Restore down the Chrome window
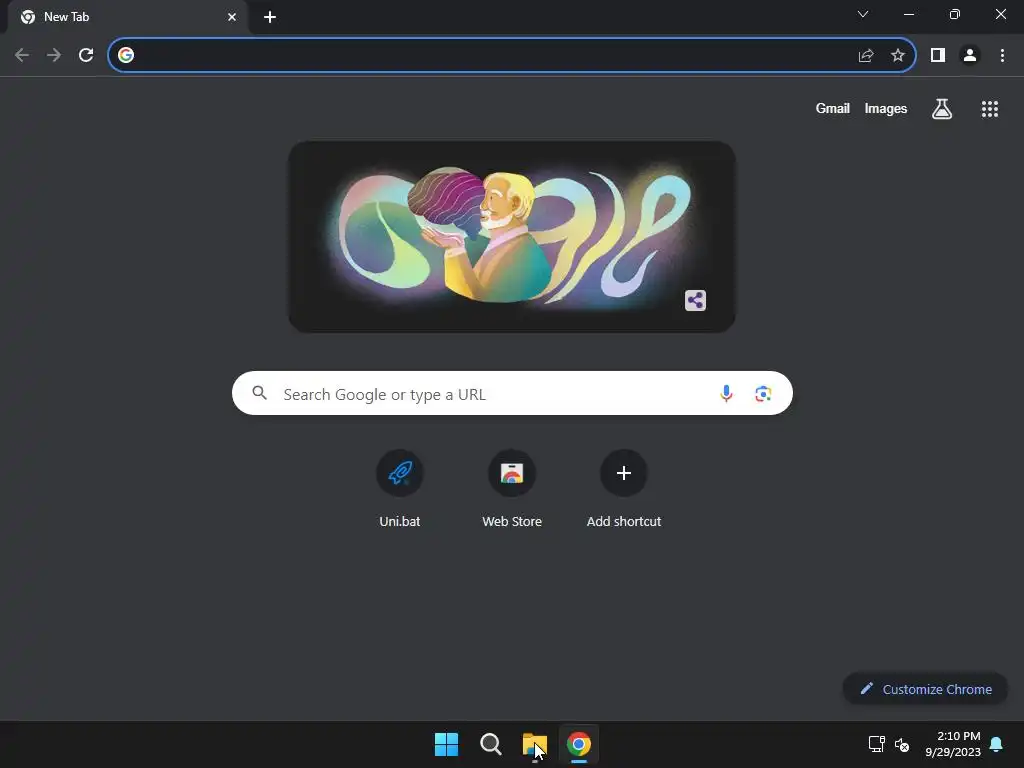 955,14
